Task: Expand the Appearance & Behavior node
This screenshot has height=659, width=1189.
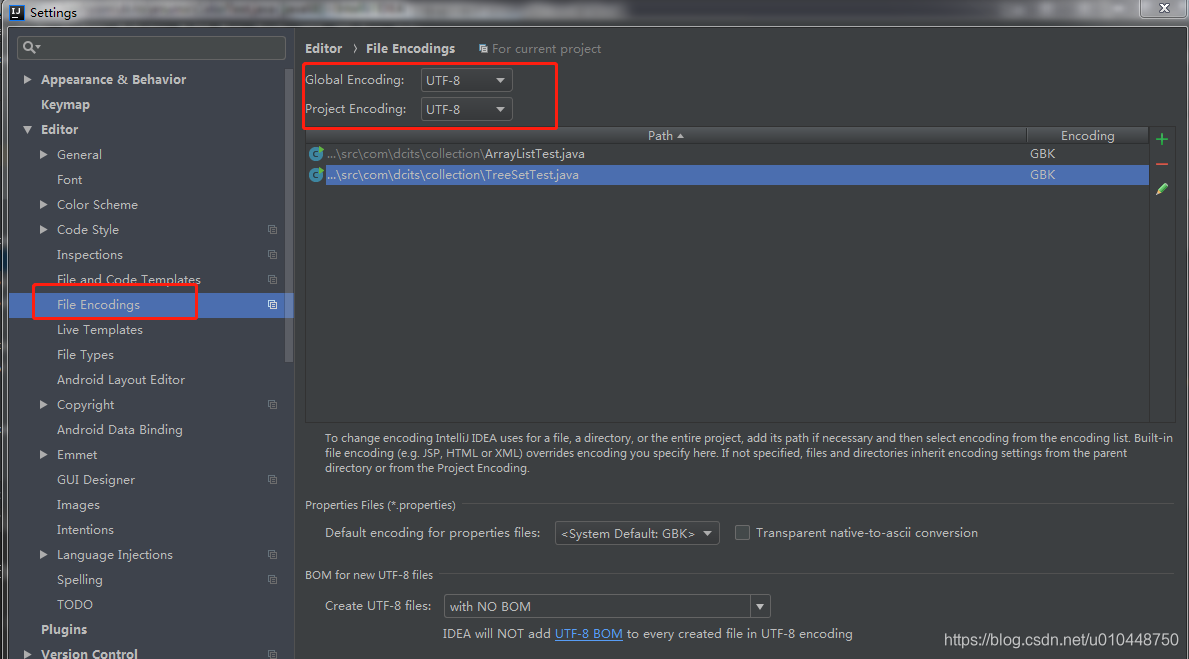Action: click(27, 80)
